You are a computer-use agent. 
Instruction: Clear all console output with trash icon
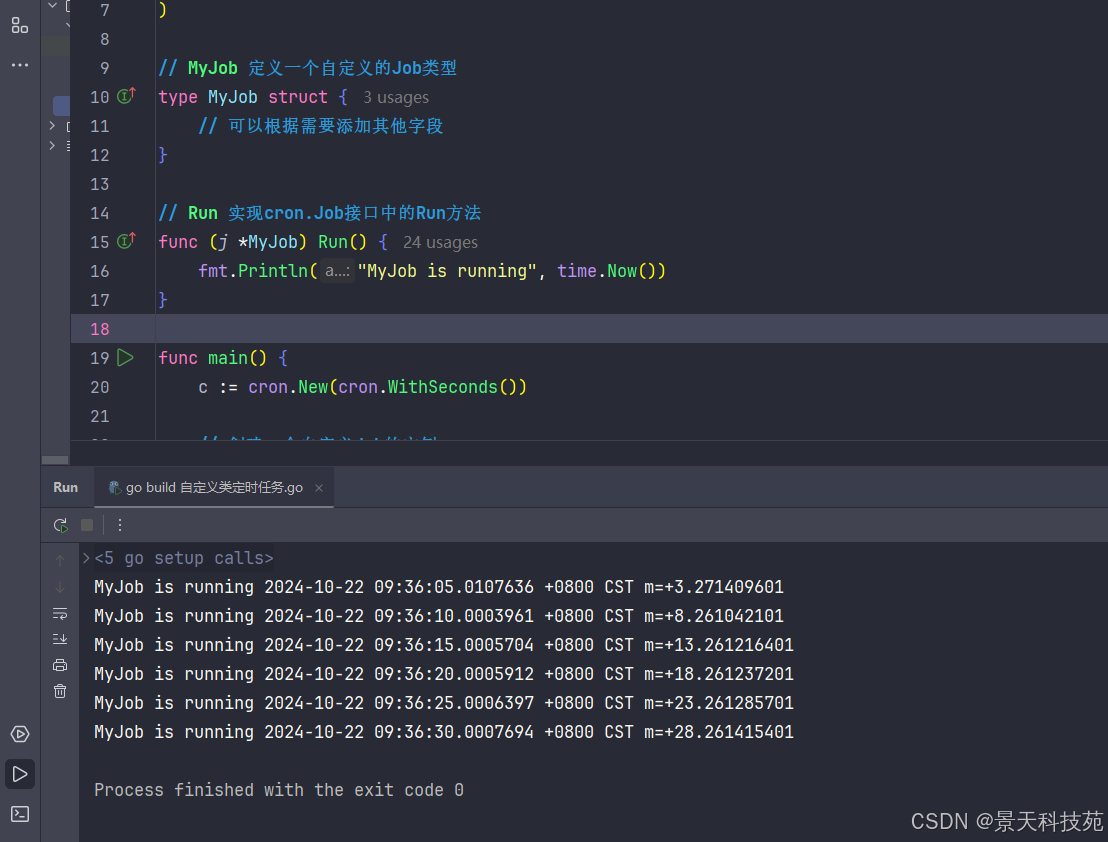(60, 692)
